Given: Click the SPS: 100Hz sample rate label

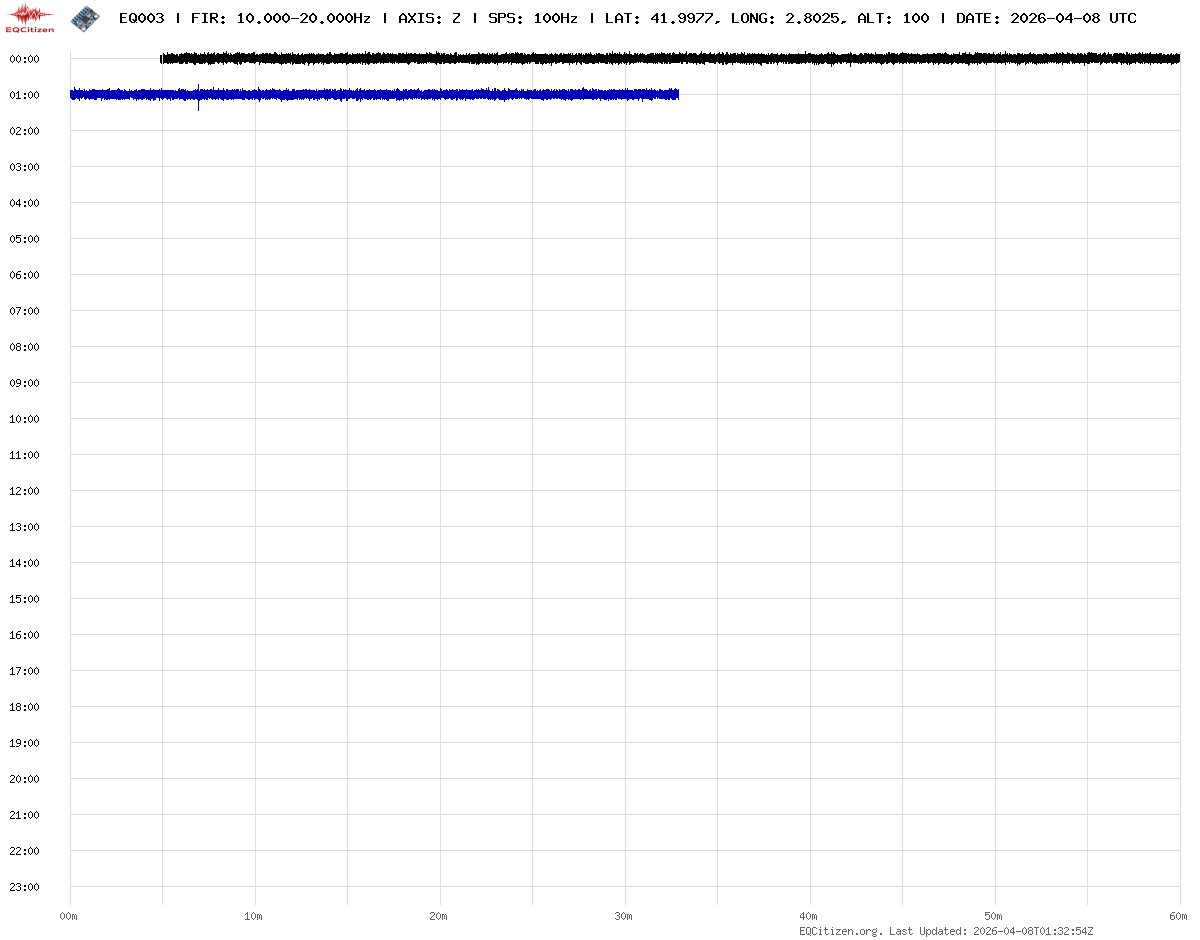Looking at the screenshot, I should pos(533,18).
